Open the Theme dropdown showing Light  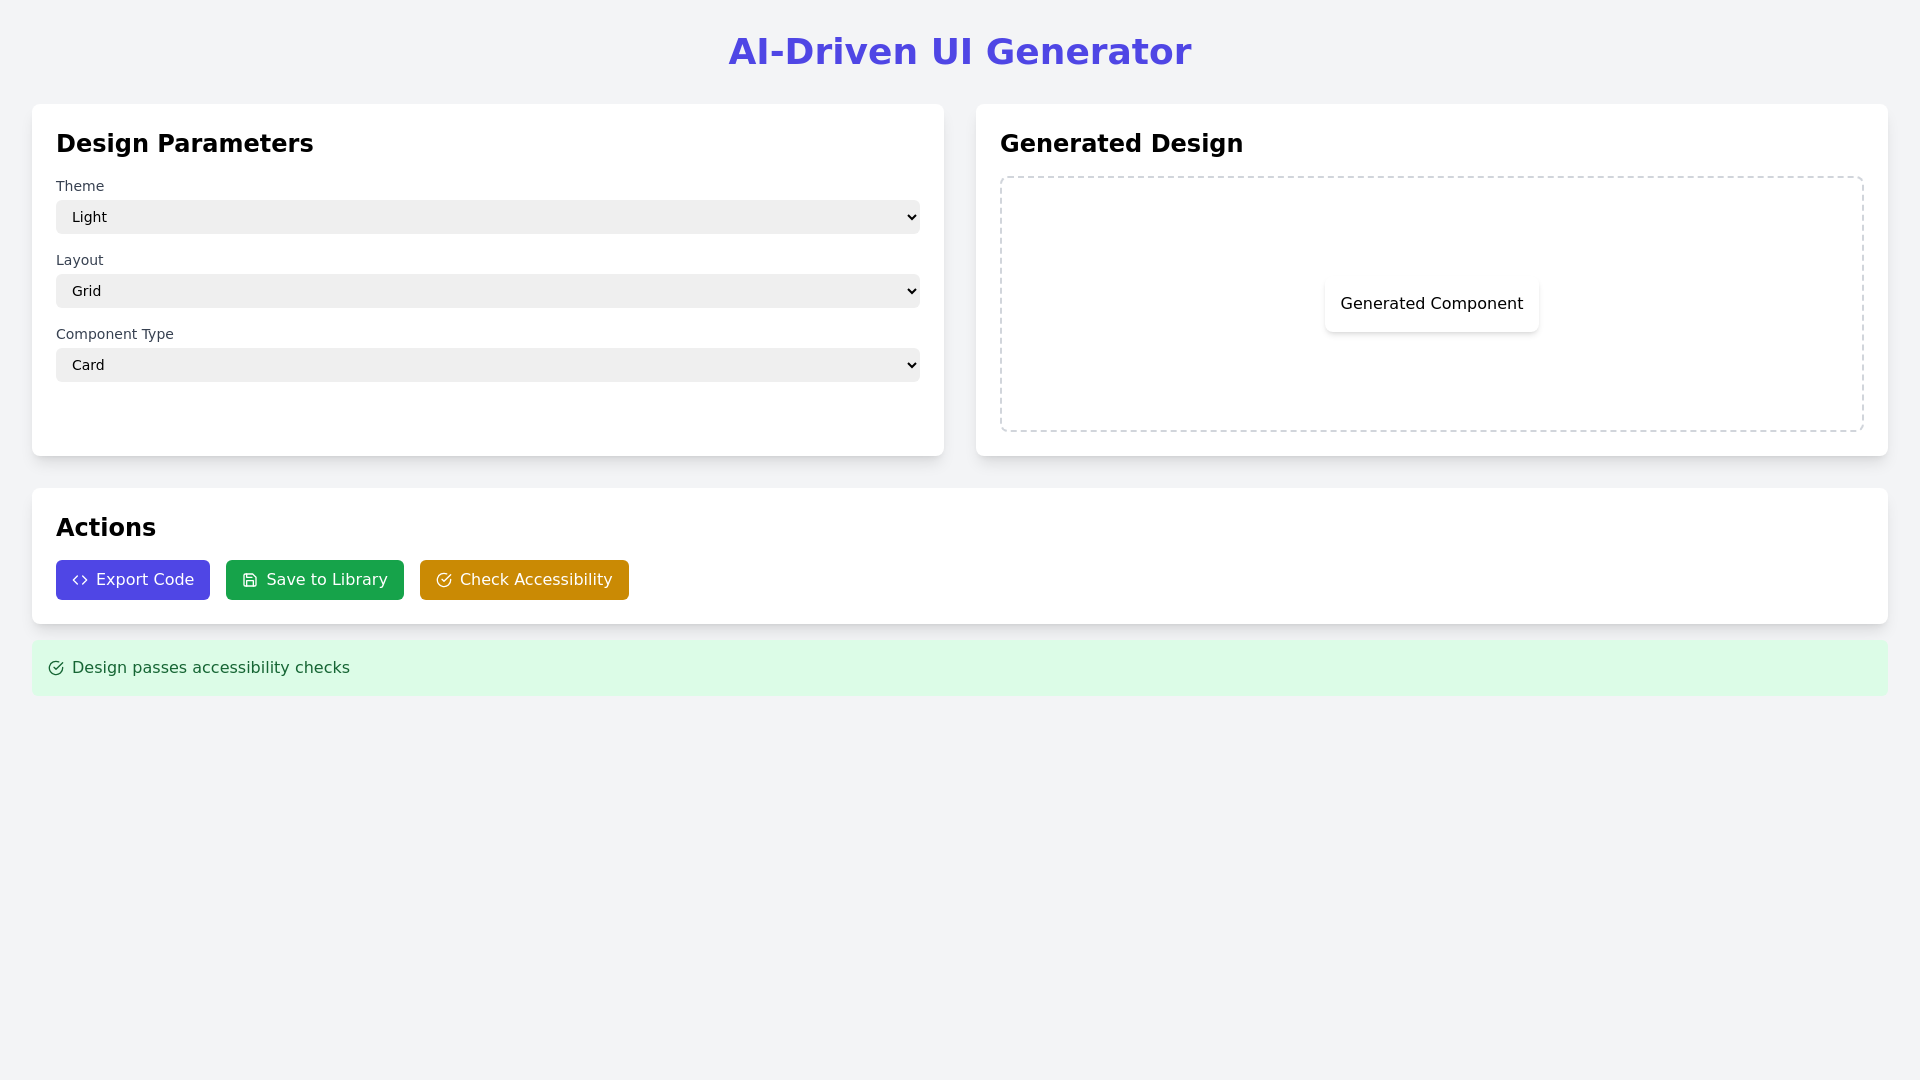[x=487, y=217]
